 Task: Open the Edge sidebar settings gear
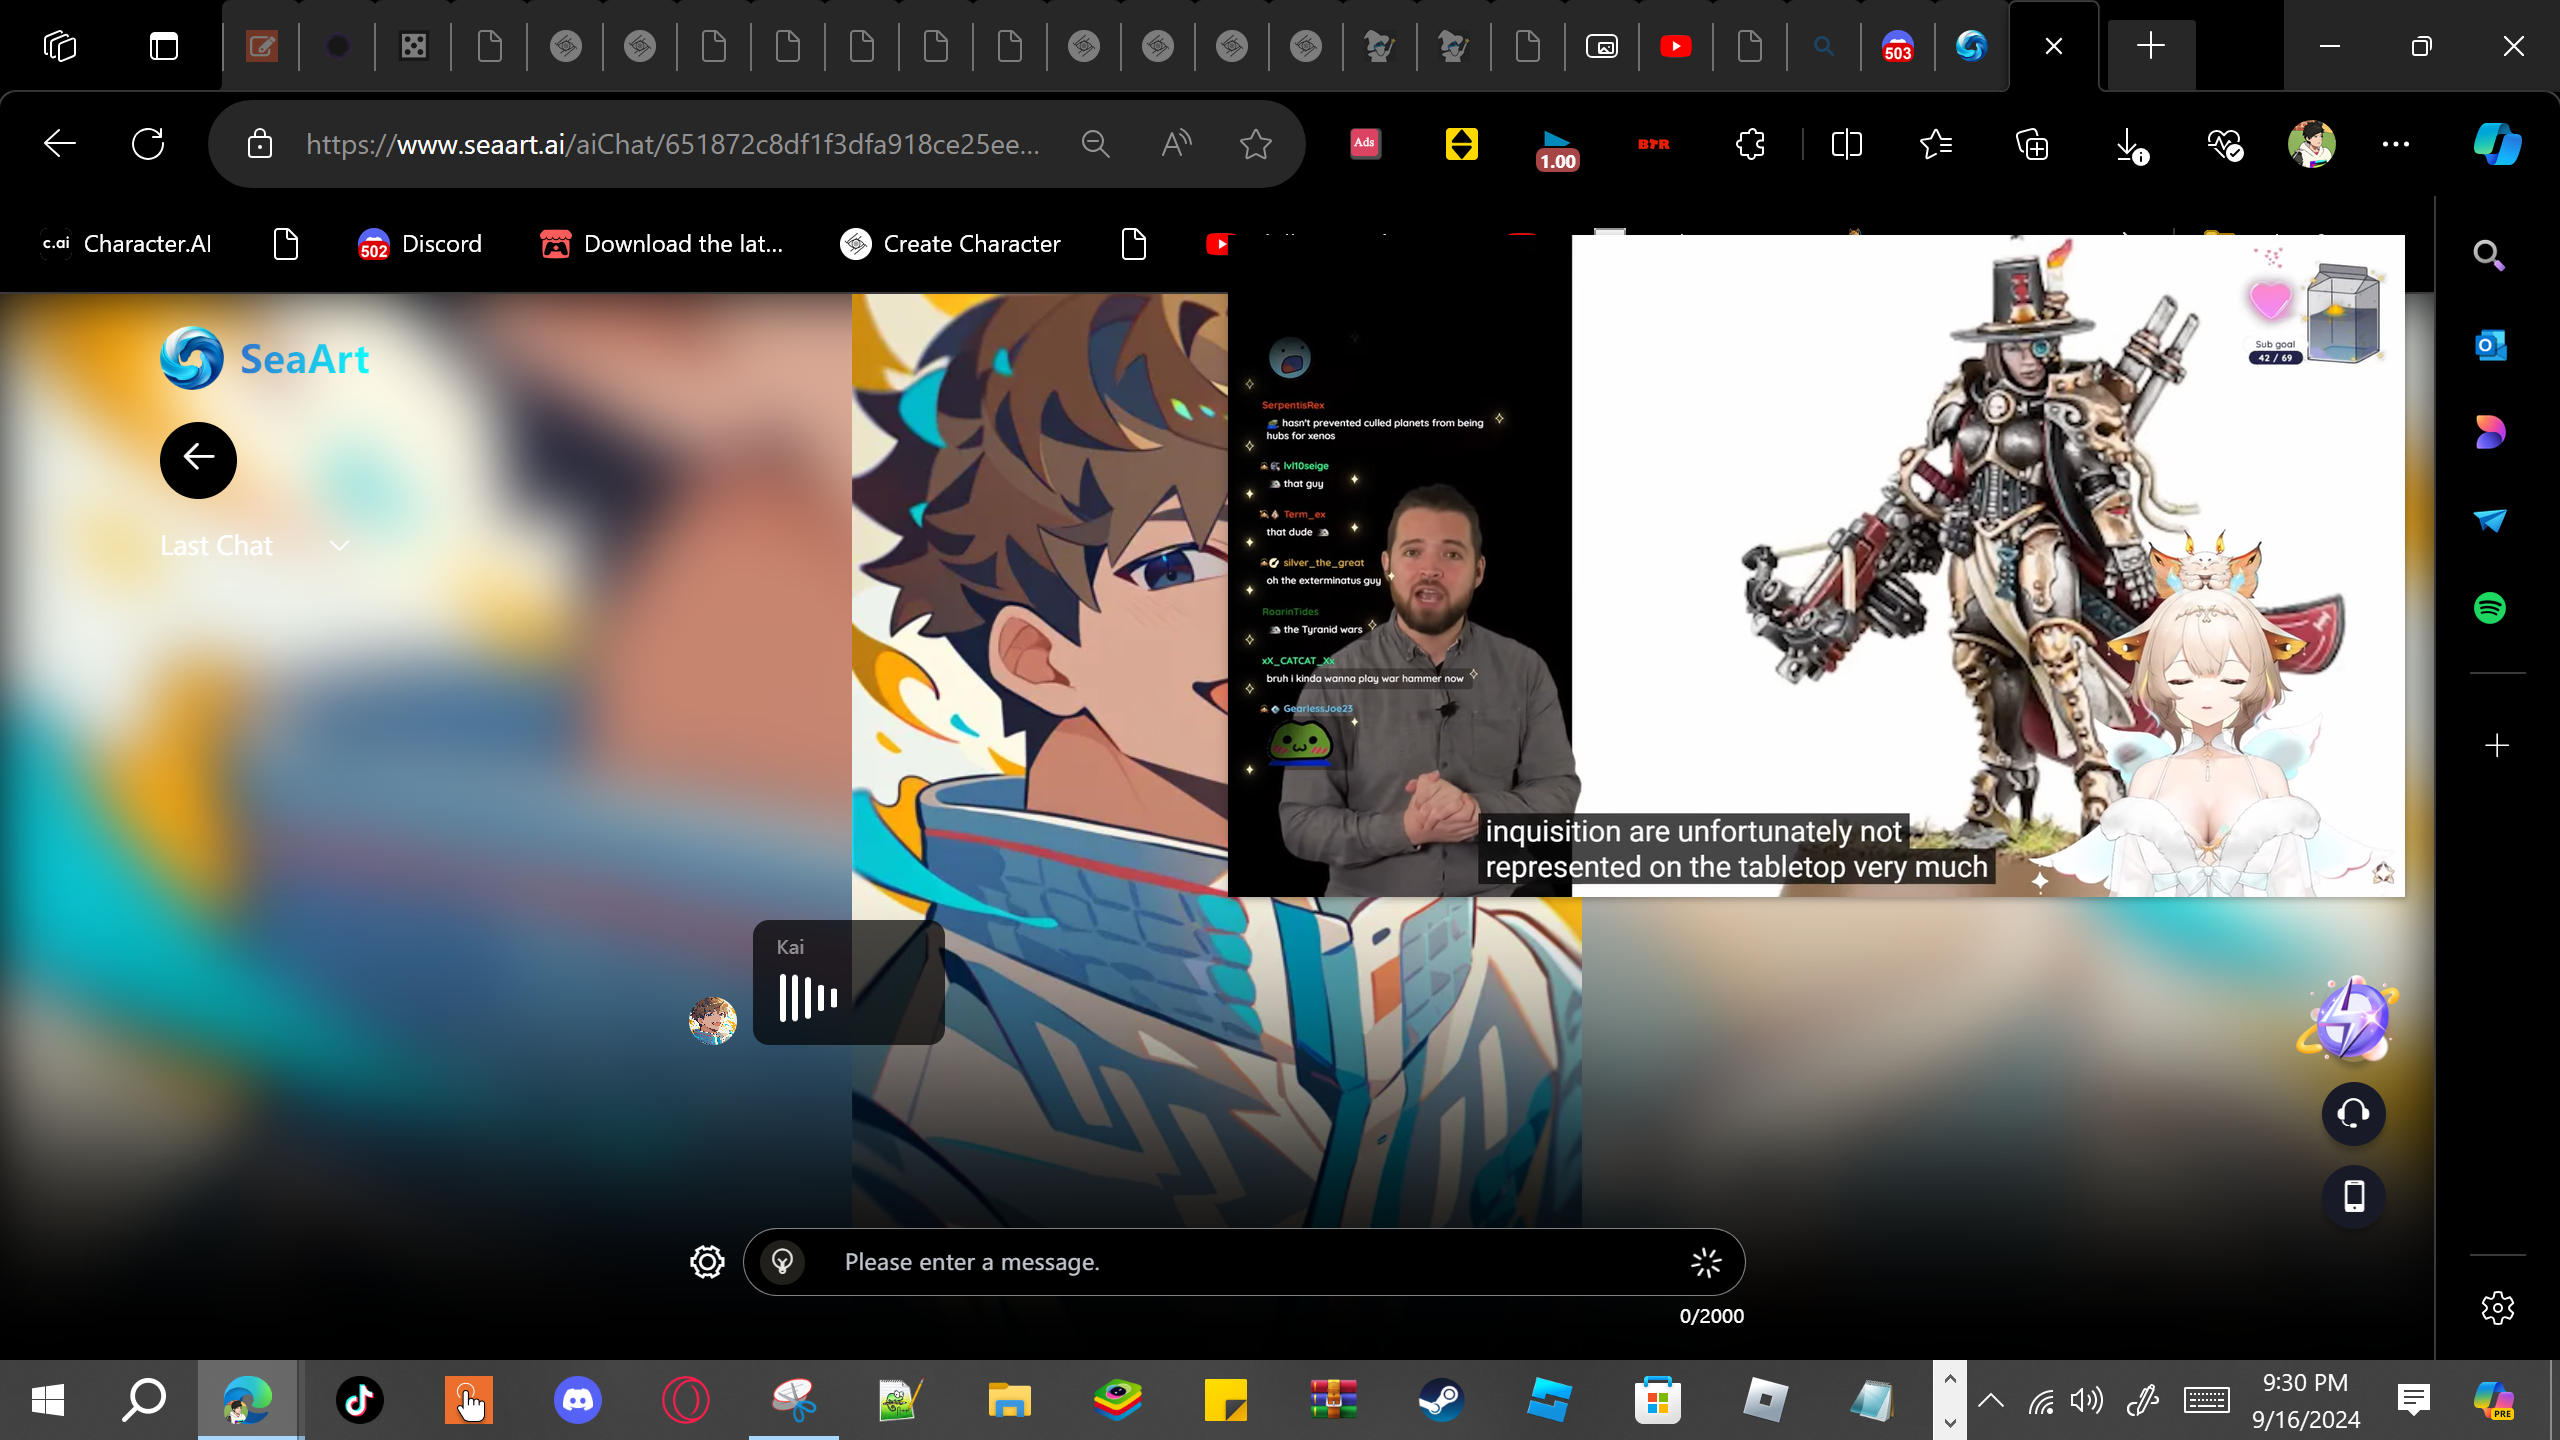point(2497,1308)
